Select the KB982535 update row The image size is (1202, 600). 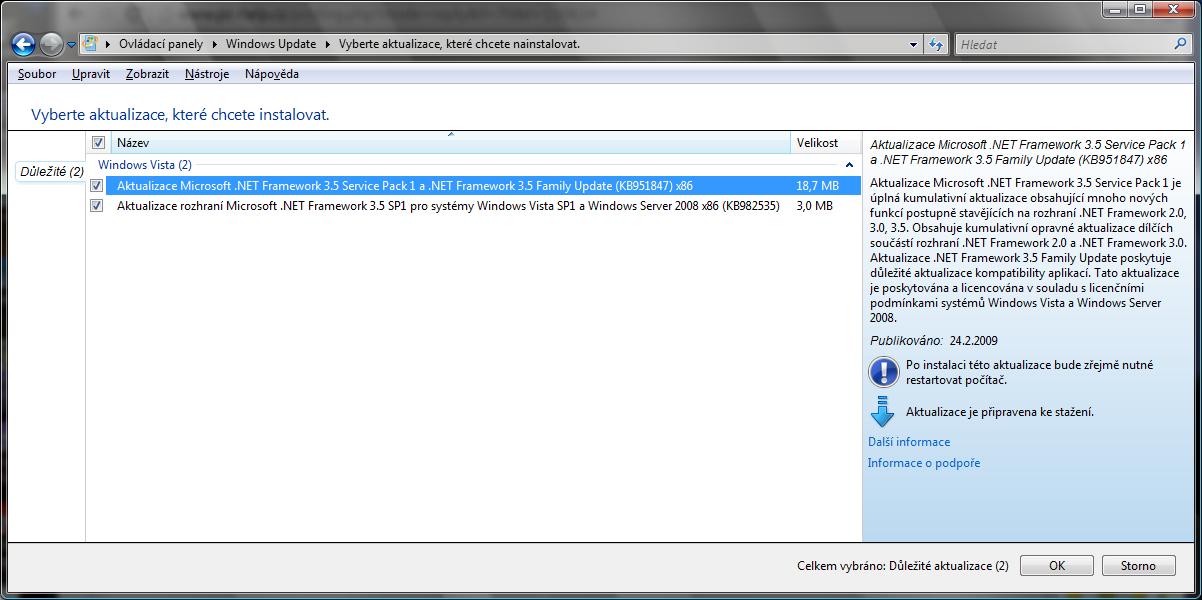tap(473, 207)
